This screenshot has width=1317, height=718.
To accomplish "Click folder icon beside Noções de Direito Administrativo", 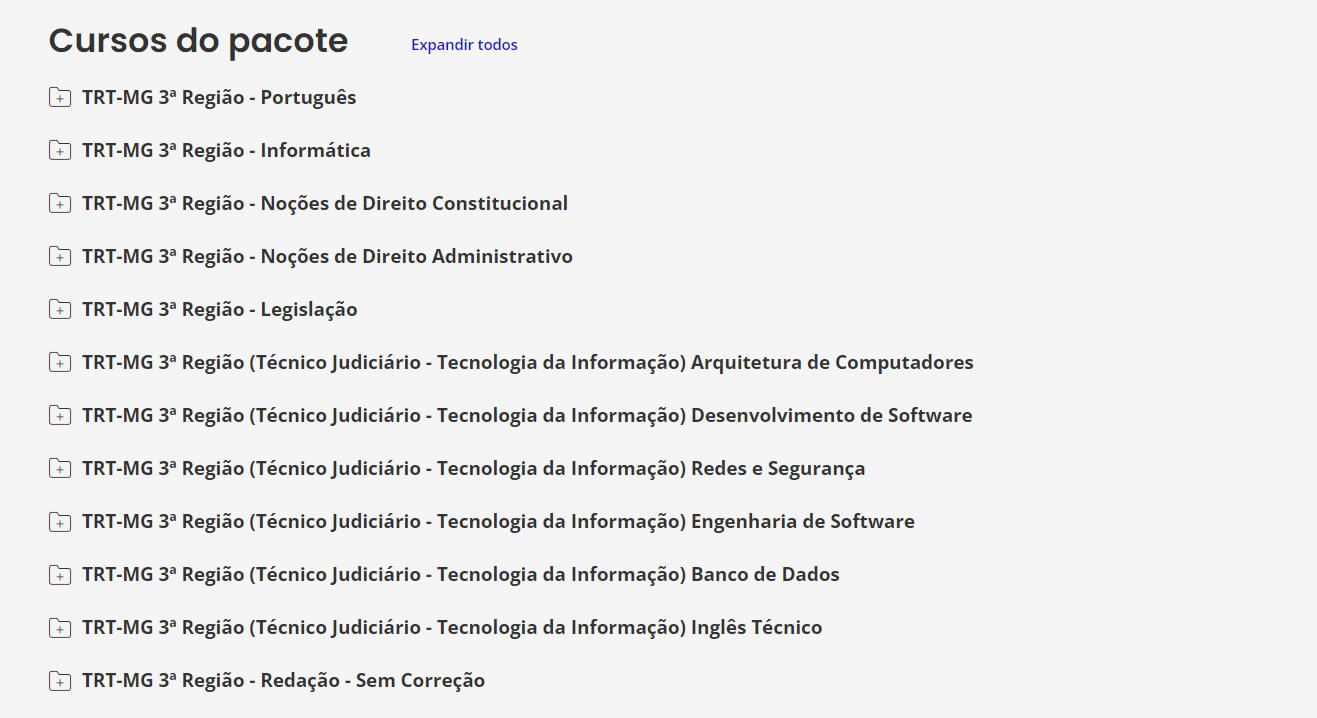I will [60, 257].
